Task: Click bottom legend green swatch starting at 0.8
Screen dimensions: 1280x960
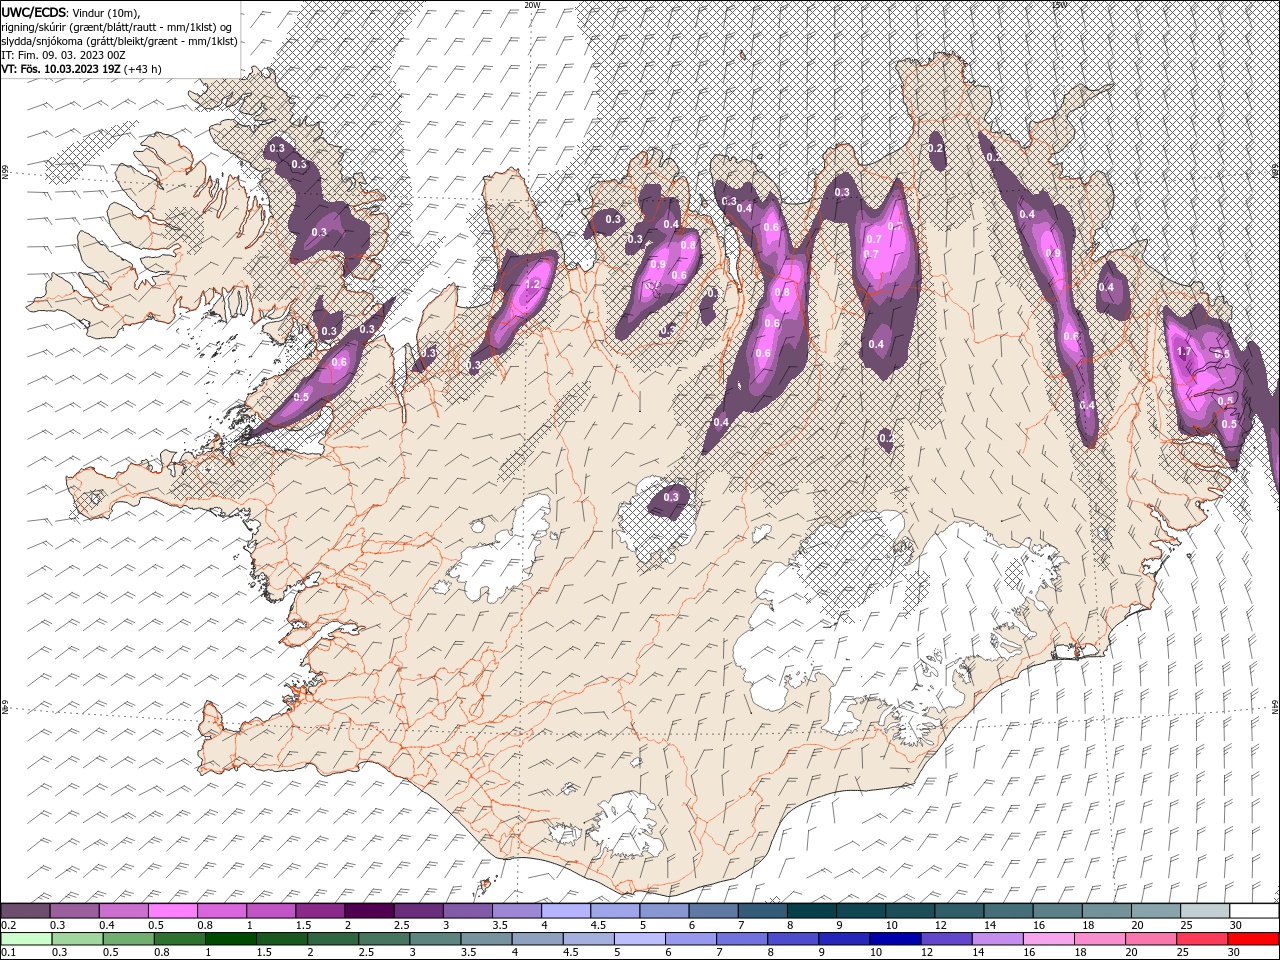Action: 179,939
